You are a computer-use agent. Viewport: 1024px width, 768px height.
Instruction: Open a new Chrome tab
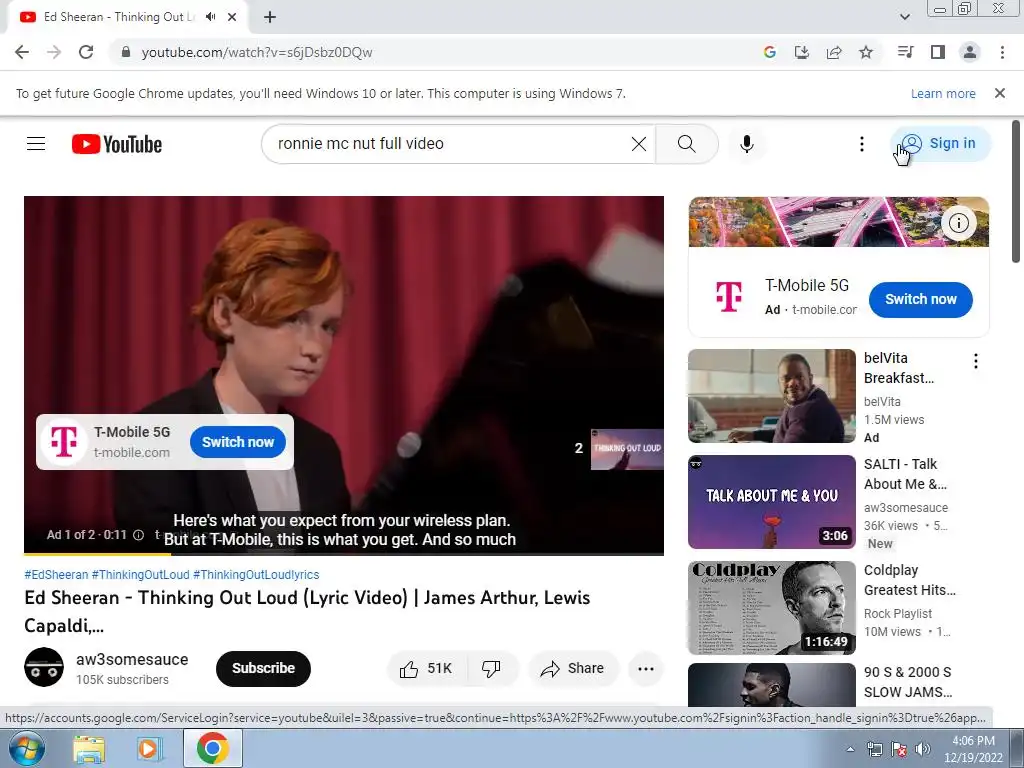pyautogui.click(x=270, y=17)
